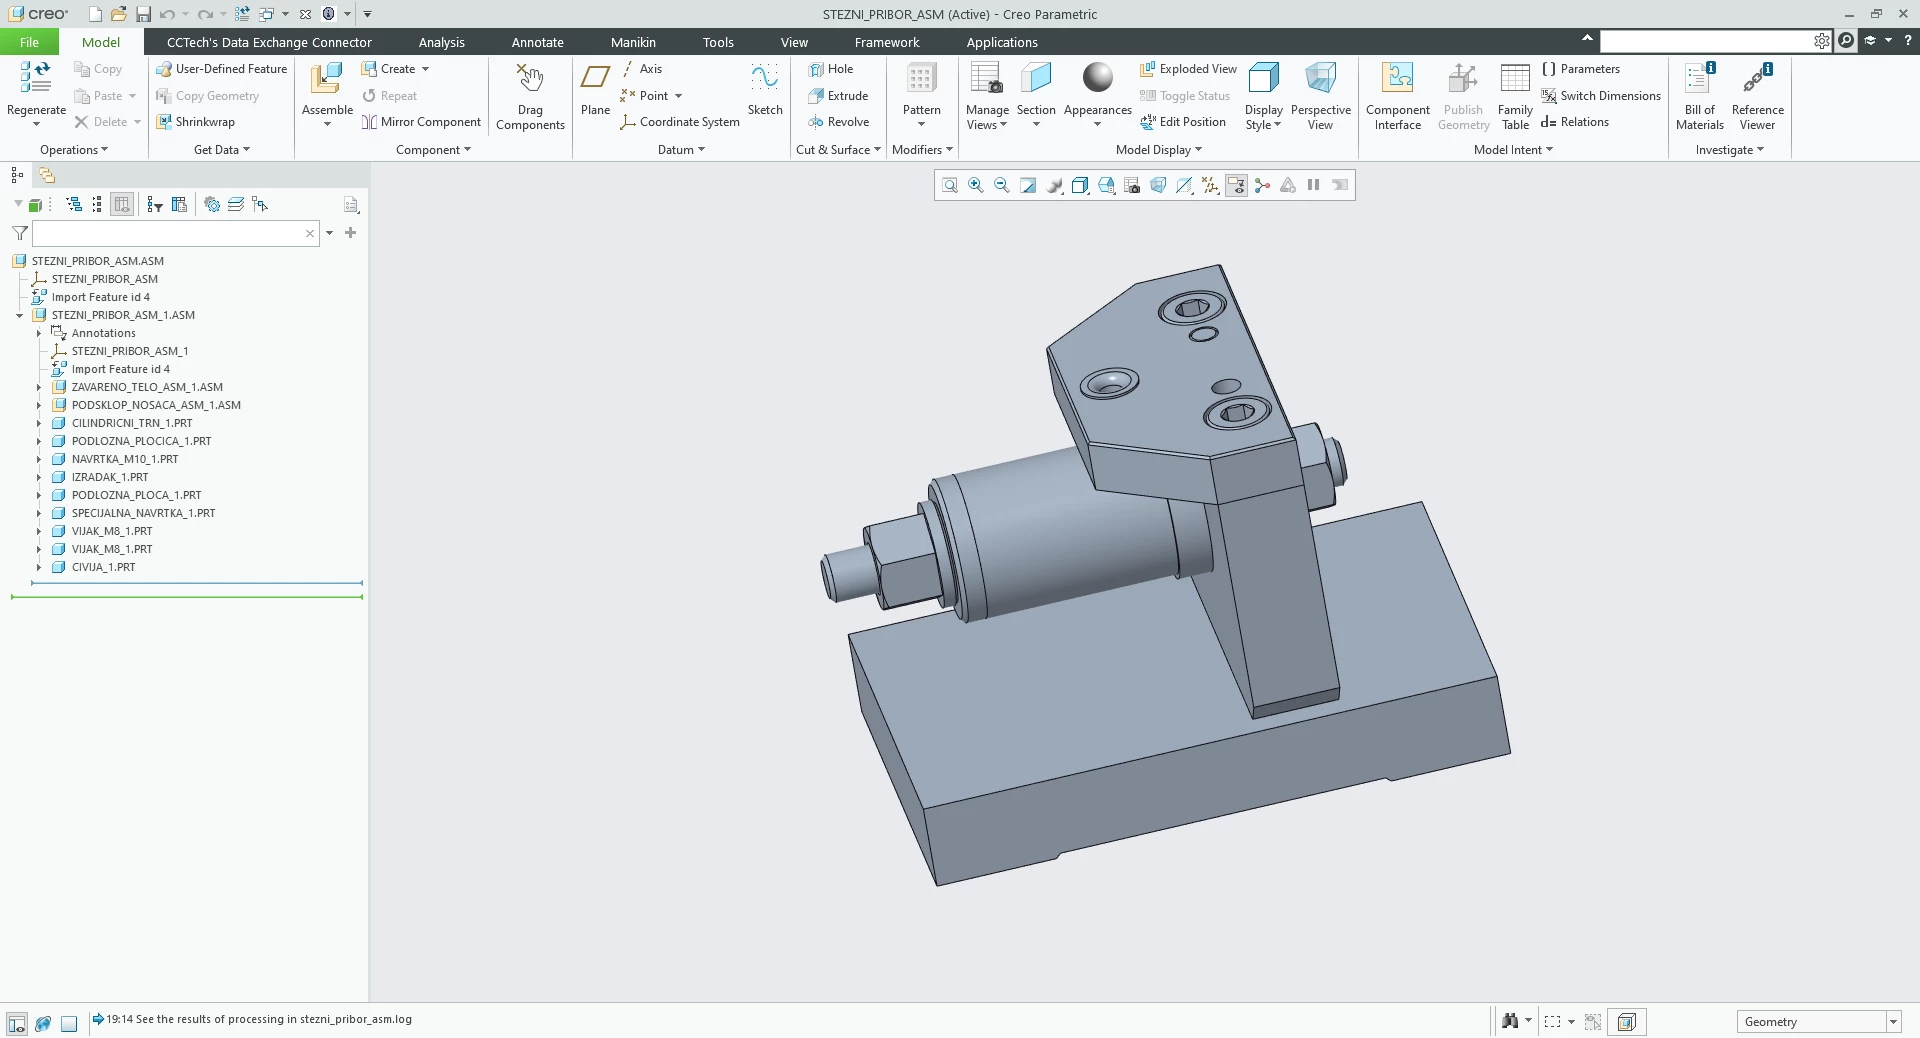This screenshot has height=1038, width=1920.
Task: Expand ZAVARENO_TELO_ASM_1.ASM tree node
Action: coord(39,387)
